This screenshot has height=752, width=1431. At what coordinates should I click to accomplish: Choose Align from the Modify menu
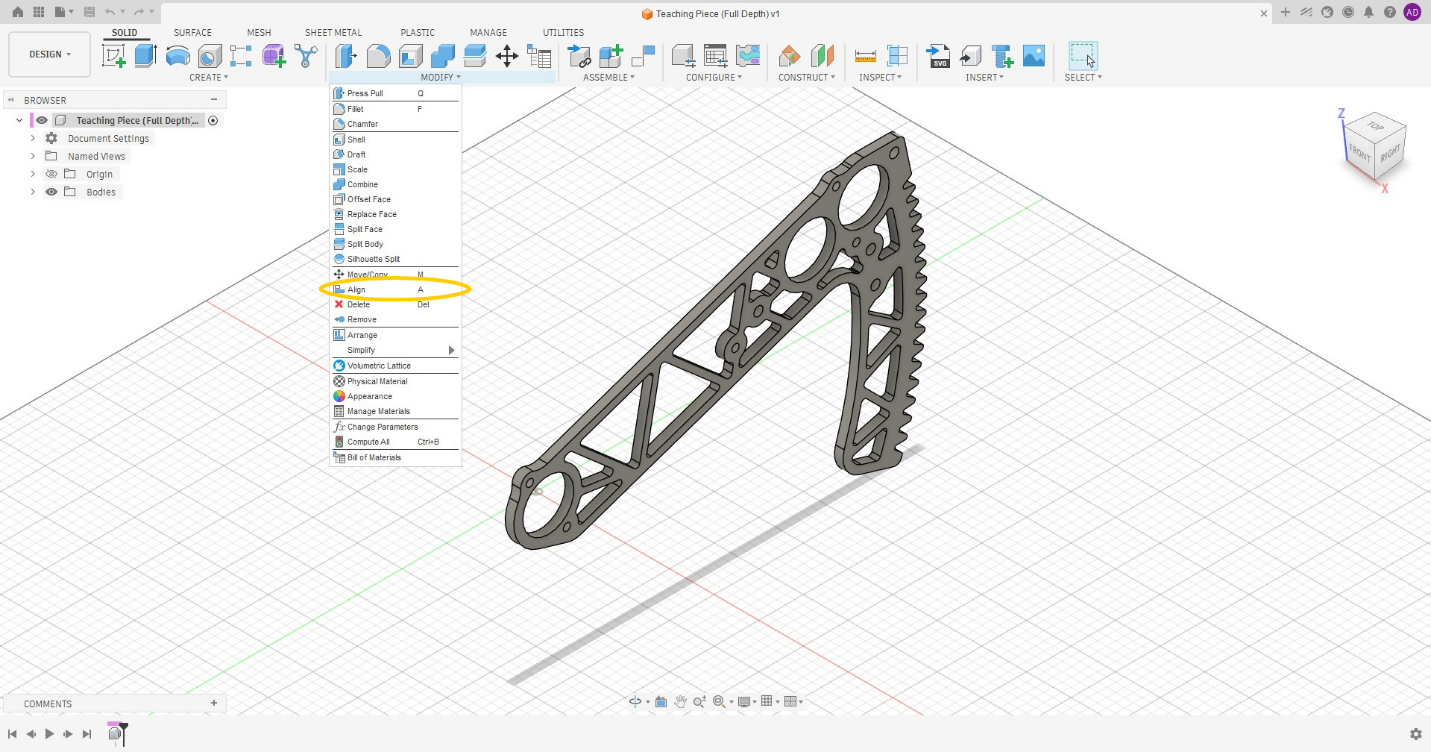(x=395, y=290)
